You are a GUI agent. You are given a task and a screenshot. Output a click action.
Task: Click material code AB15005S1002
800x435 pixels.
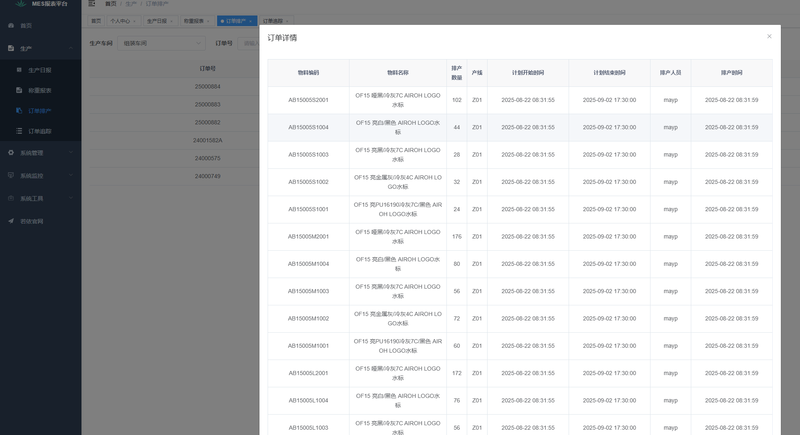pyautogui.click(x=308, y=182)
